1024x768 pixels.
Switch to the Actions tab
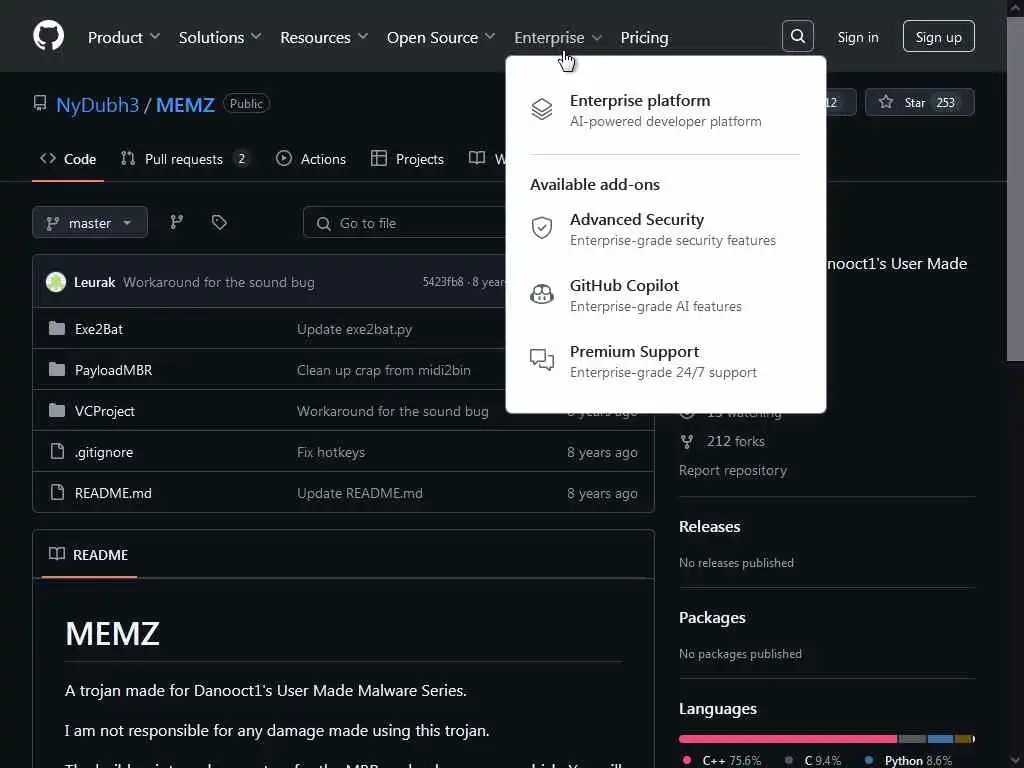click(x=311, y=159)
